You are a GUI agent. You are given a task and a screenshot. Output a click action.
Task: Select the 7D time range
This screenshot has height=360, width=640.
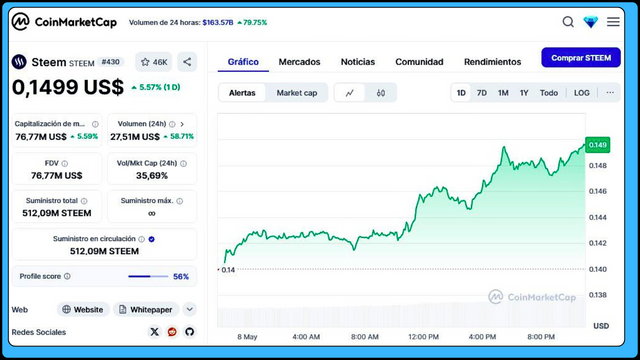pos(482,93)
